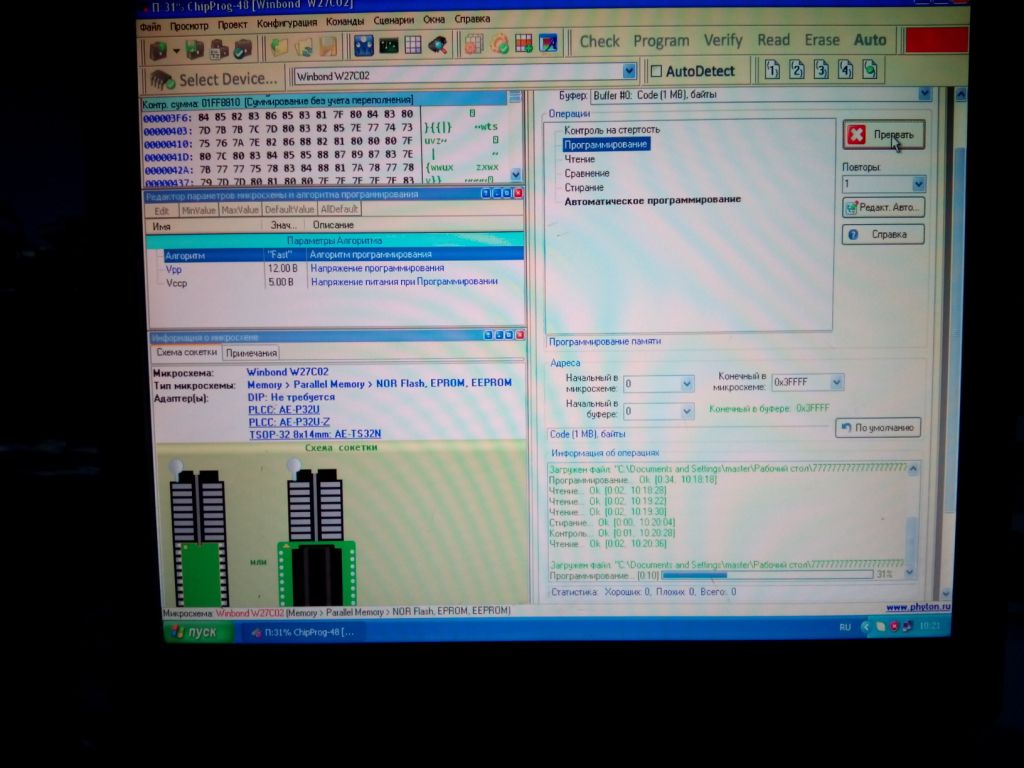Click the Редакт. Авто edit button
This screenshot has width=1024, height=768.
point(882,208)
